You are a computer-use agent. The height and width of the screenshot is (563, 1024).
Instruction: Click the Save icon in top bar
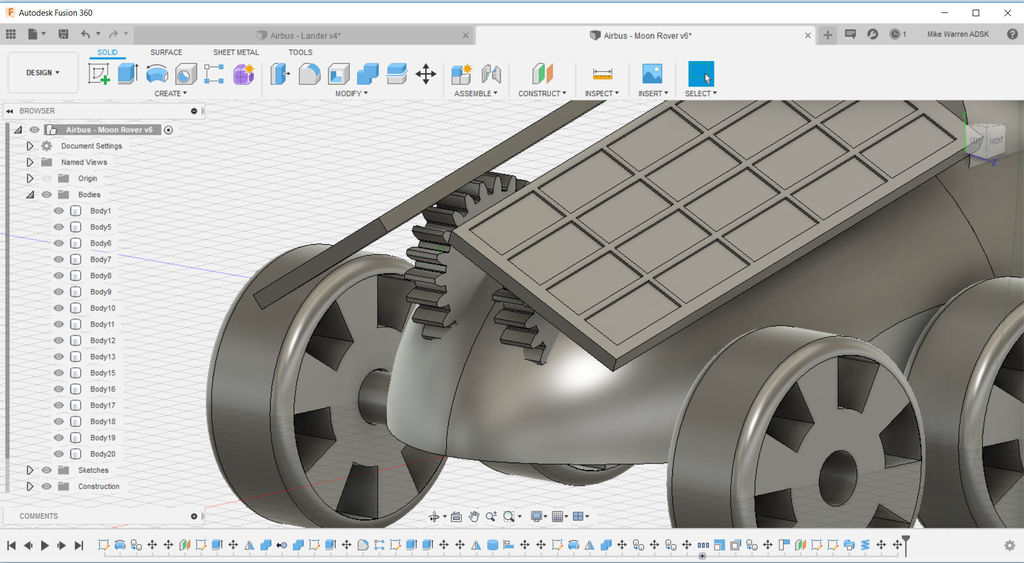(64, 34)
